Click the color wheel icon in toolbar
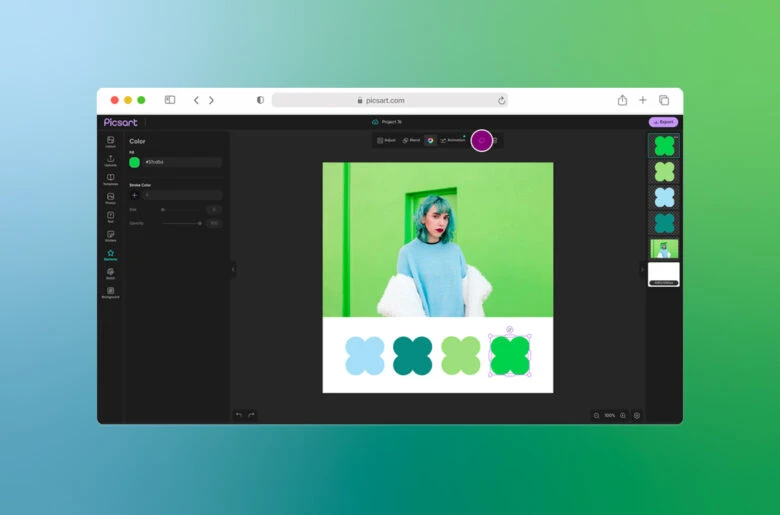The image size is (780, 515). point(430,140)
